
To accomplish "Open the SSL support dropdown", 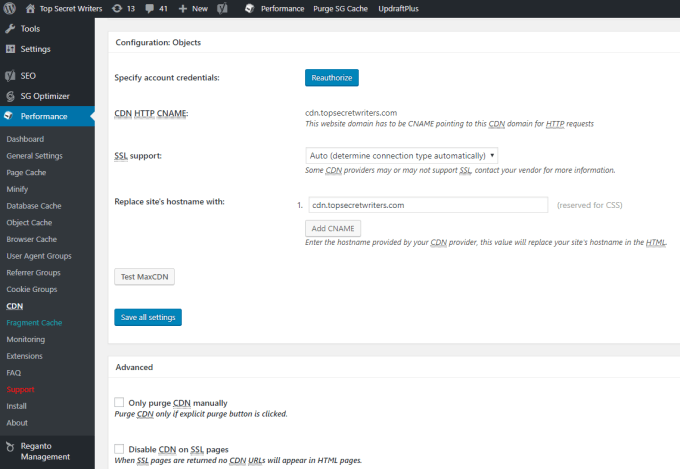I will (402, 155).
